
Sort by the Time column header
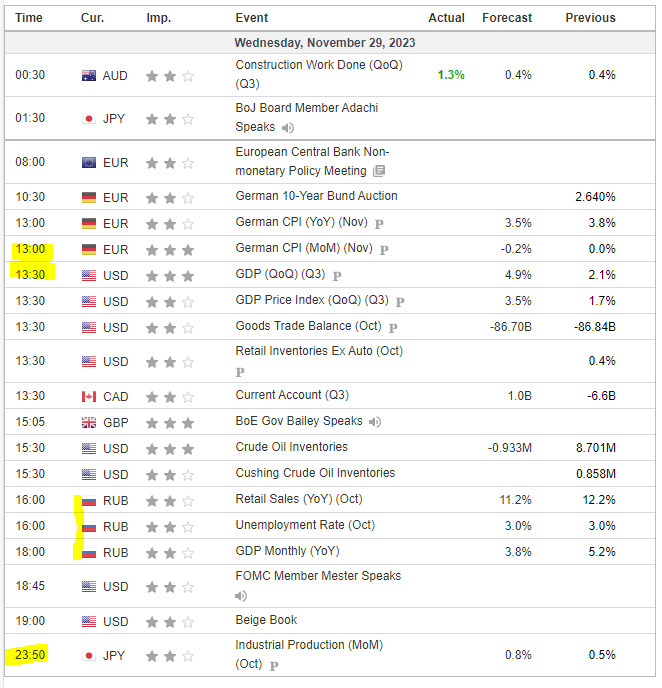click(29, 18)
